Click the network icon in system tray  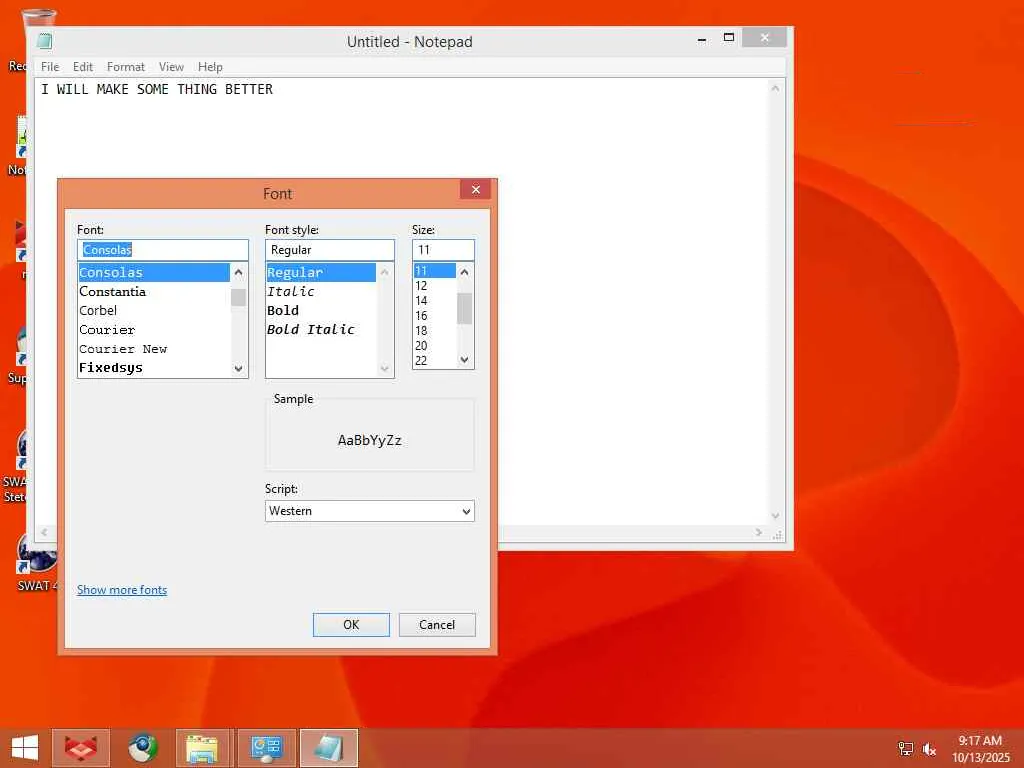(x=906, y=749)
